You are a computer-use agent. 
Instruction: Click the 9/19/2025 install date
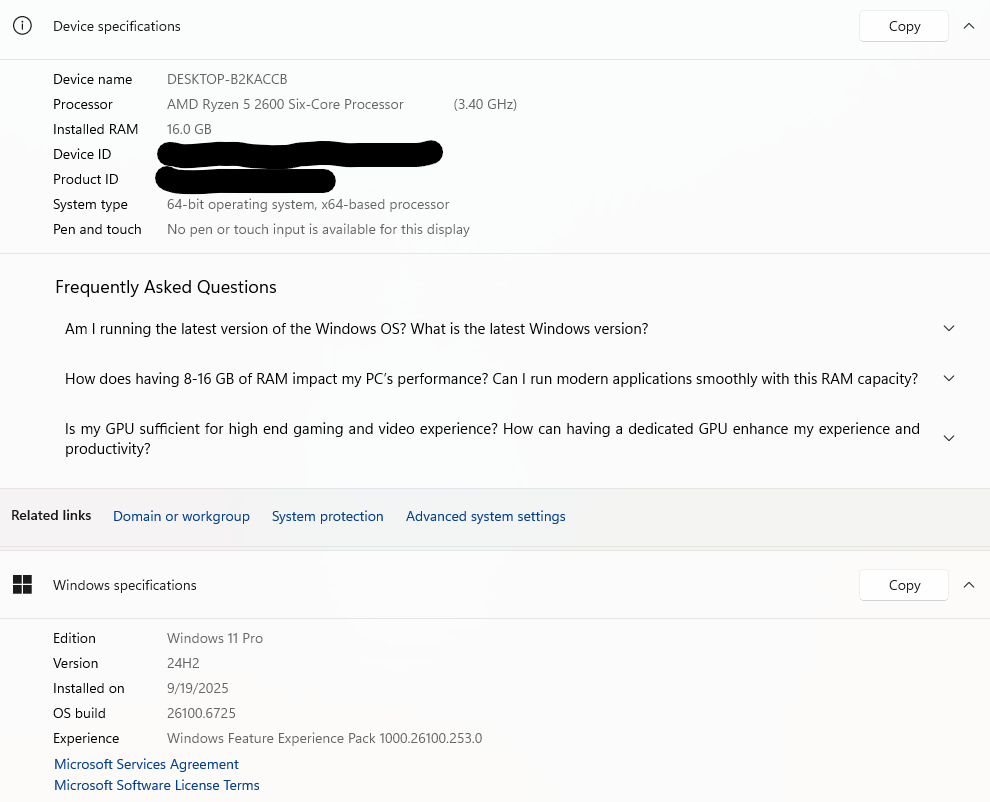point(198,688)
